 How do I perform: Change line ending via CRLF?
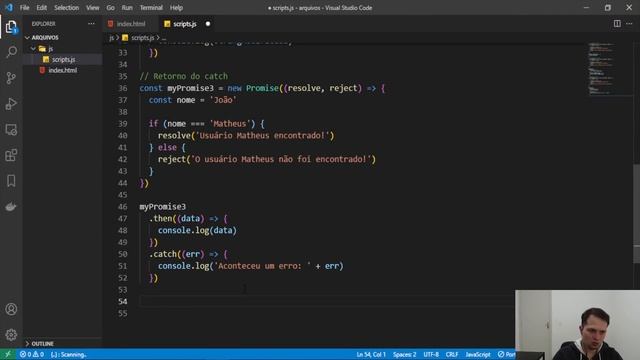pos(452,354)
